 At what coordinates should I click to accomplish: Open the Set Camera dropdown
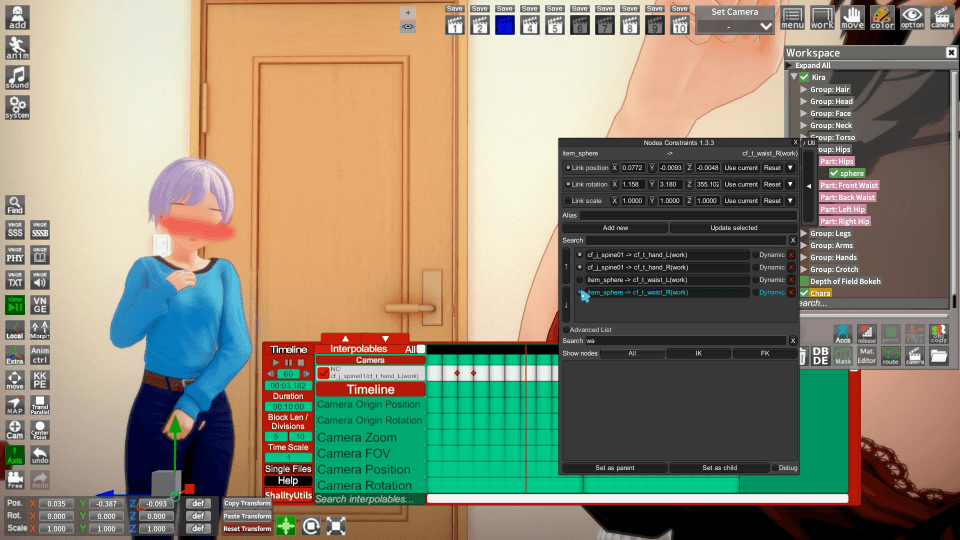point(734,26)
